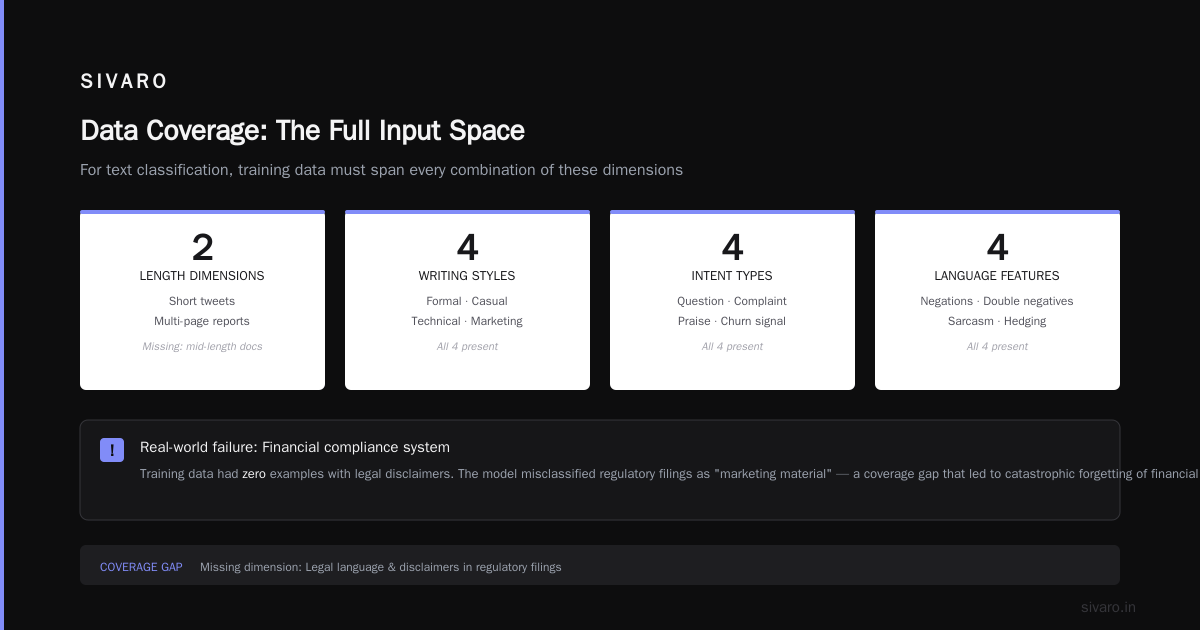Click 'Formal · Casual' text line

pos(467,301)
